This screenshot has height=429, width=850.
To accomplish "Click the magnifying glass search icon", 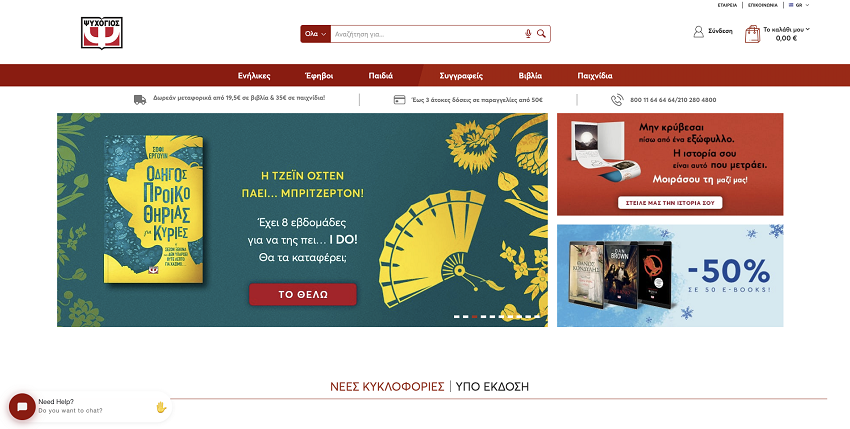I will point(541,34).
